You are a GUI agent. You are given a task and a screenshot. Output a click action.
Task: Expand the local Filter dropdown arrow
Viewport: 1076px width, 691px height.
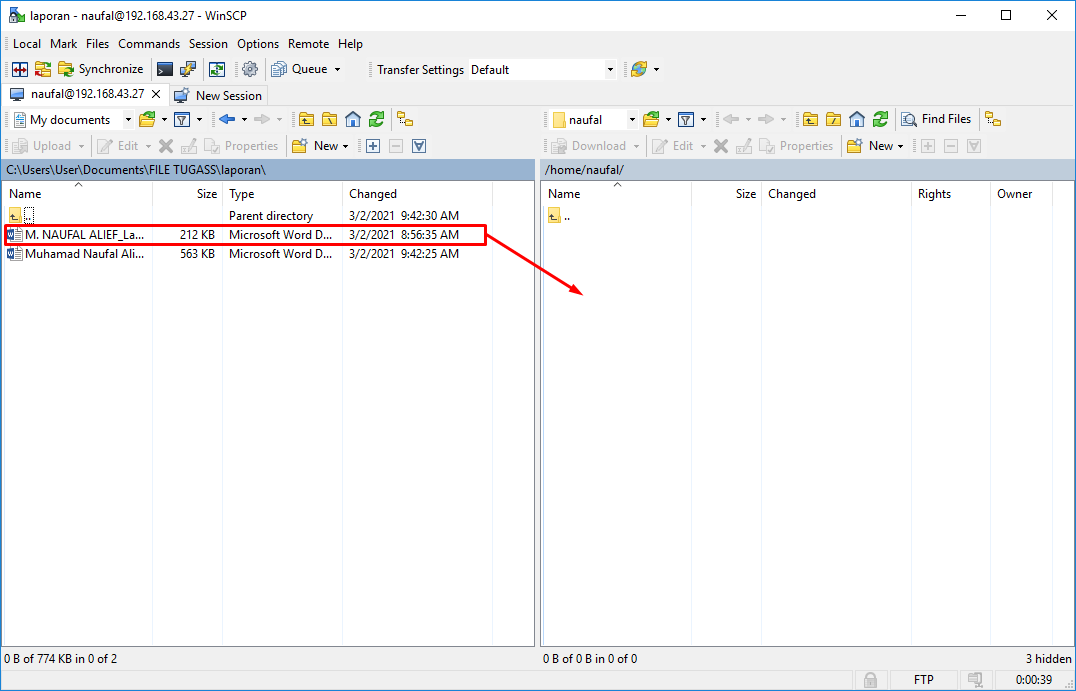199,119
